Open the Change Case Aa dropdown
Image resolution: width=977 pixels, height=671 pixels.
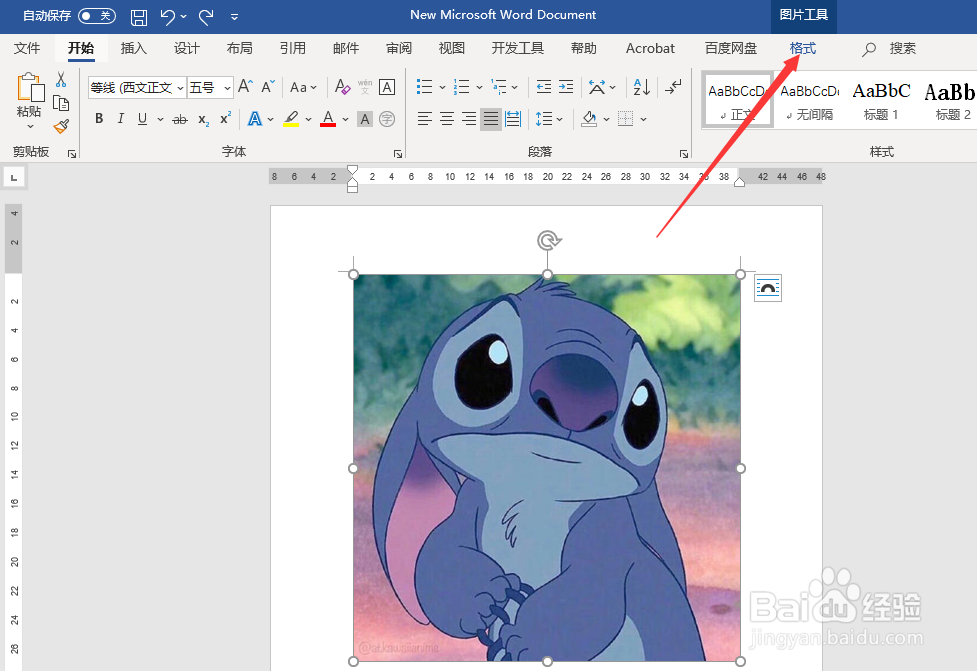pos(303,87)
